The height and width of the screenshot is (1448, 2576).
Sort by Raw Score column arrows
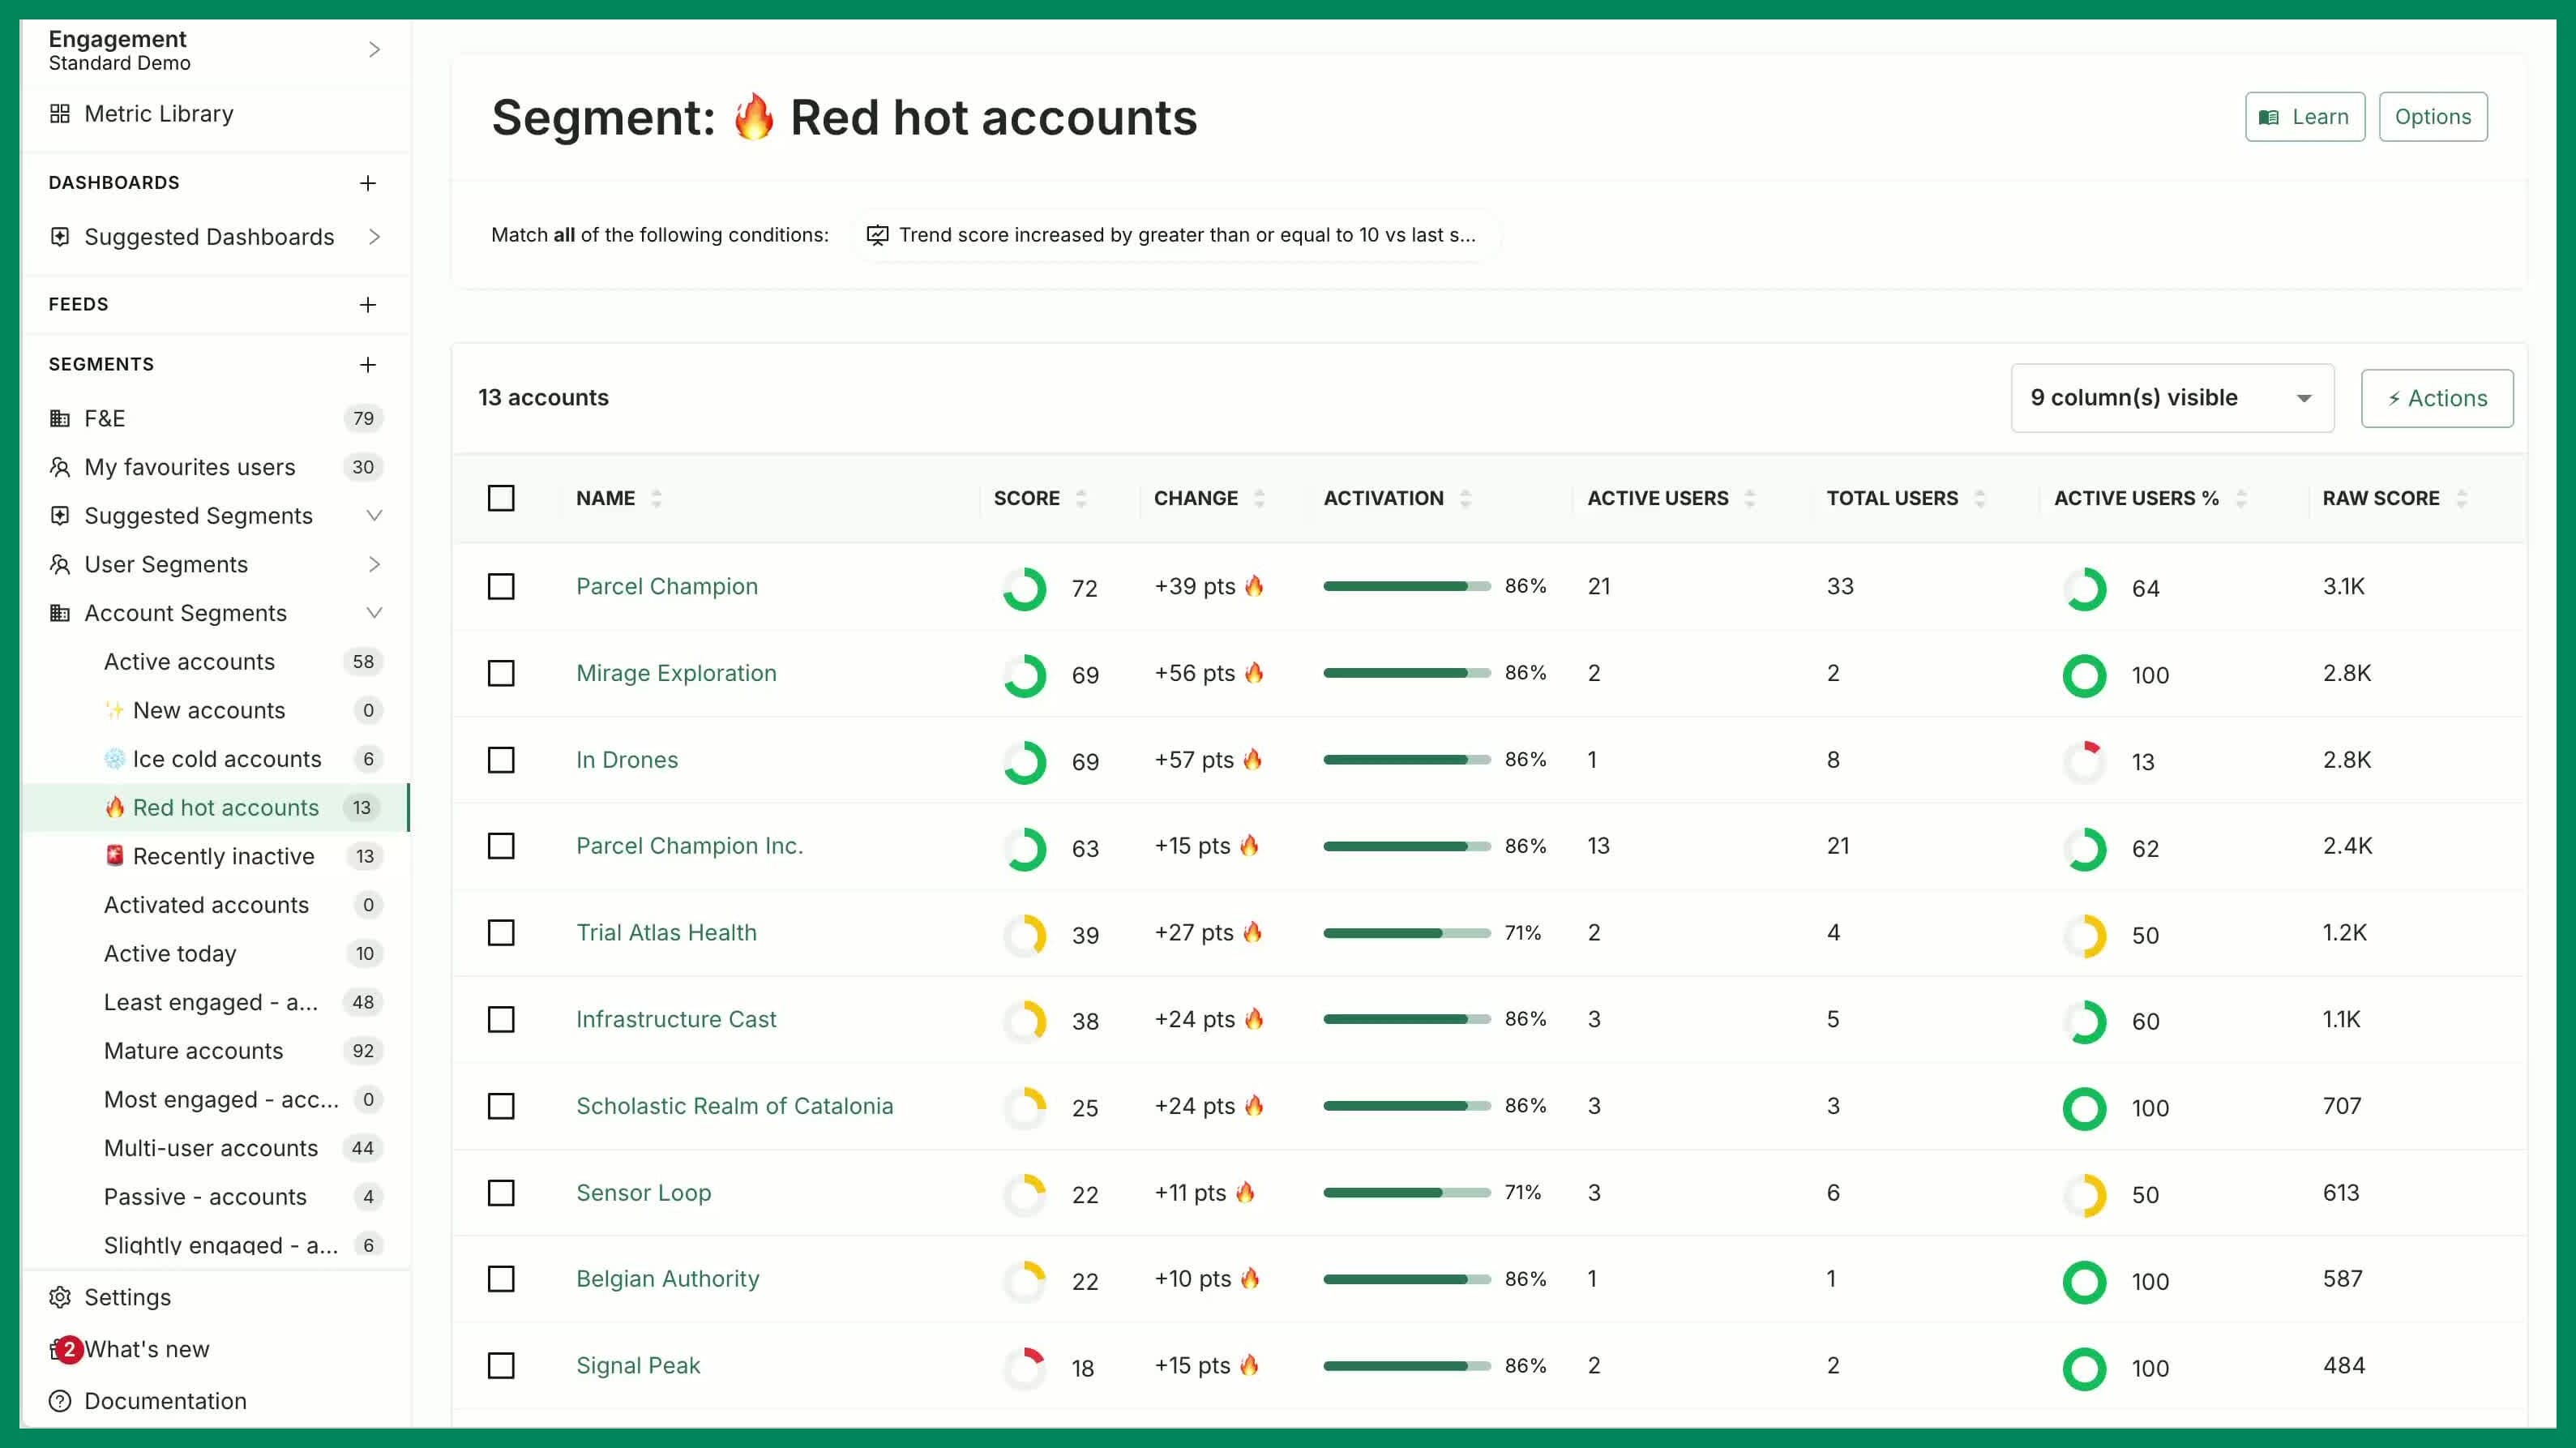pos(2462,498)
